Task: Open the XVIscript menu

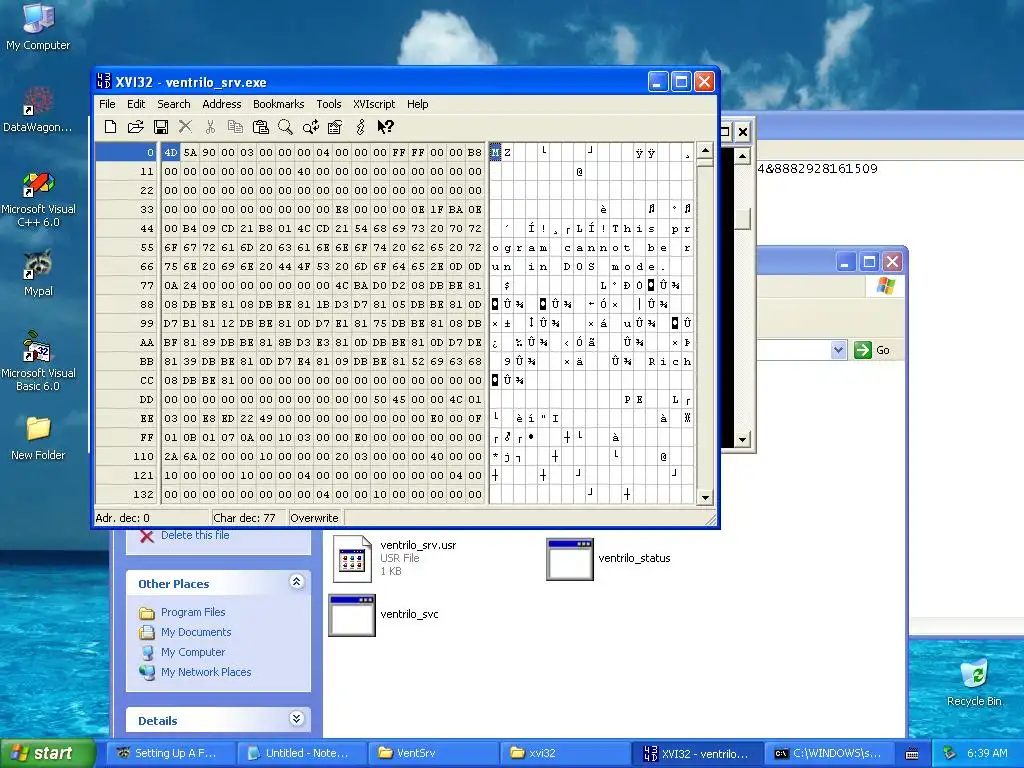Action: (x=374, y=104)
